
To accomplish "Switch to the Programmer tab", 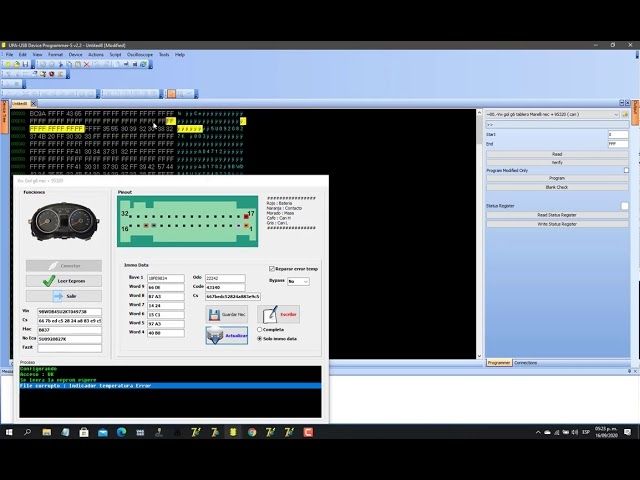I will click(x=499, y=363).
